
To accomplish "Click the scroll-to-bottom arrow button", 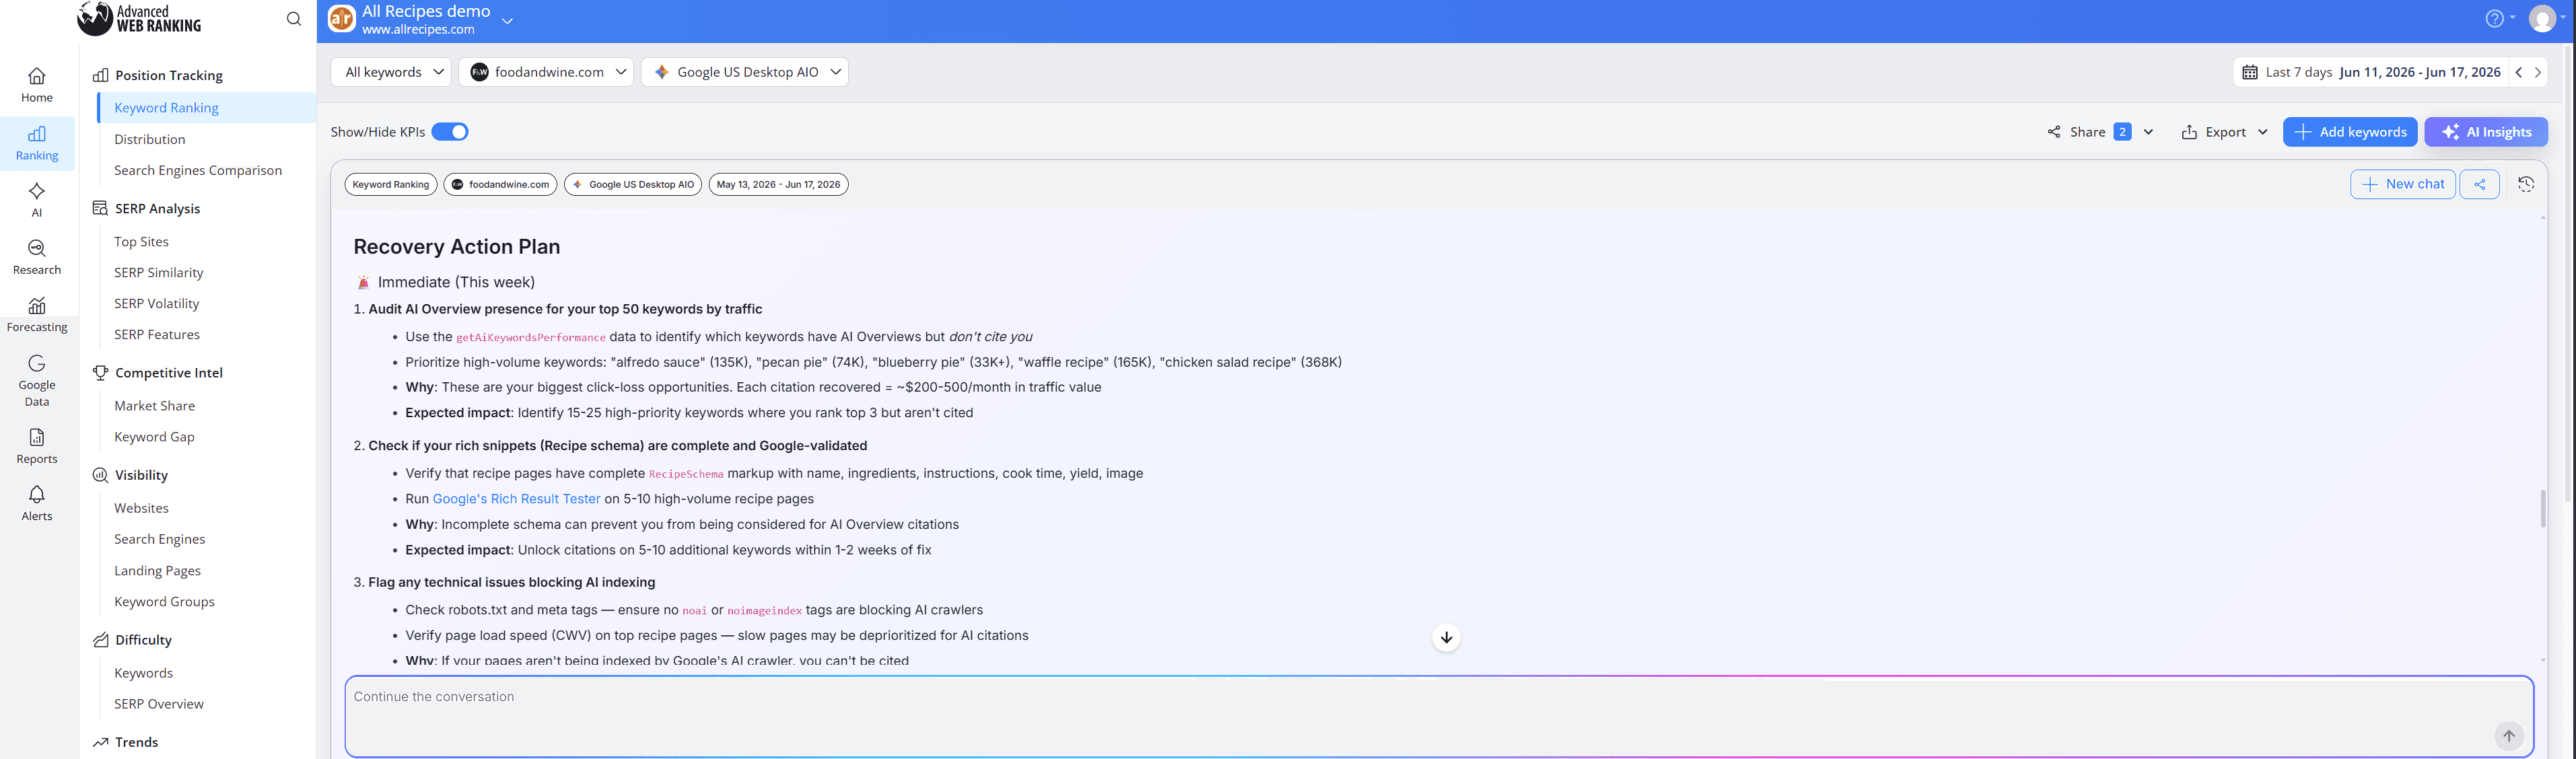I will [1445, 637].
